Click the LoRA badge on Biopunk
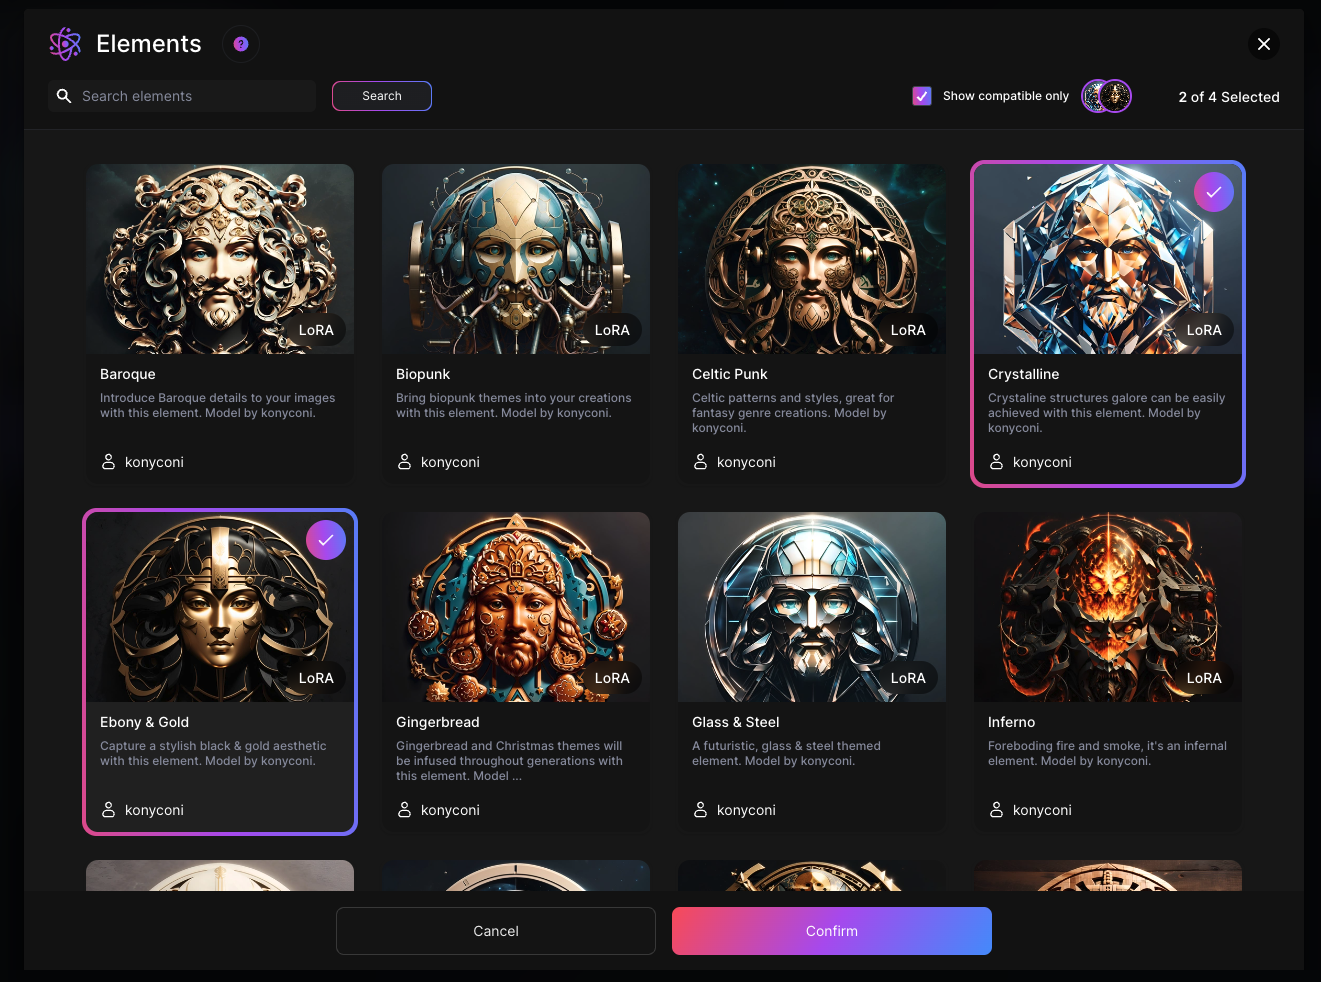The image size is (1321, 982). point(612,330)
